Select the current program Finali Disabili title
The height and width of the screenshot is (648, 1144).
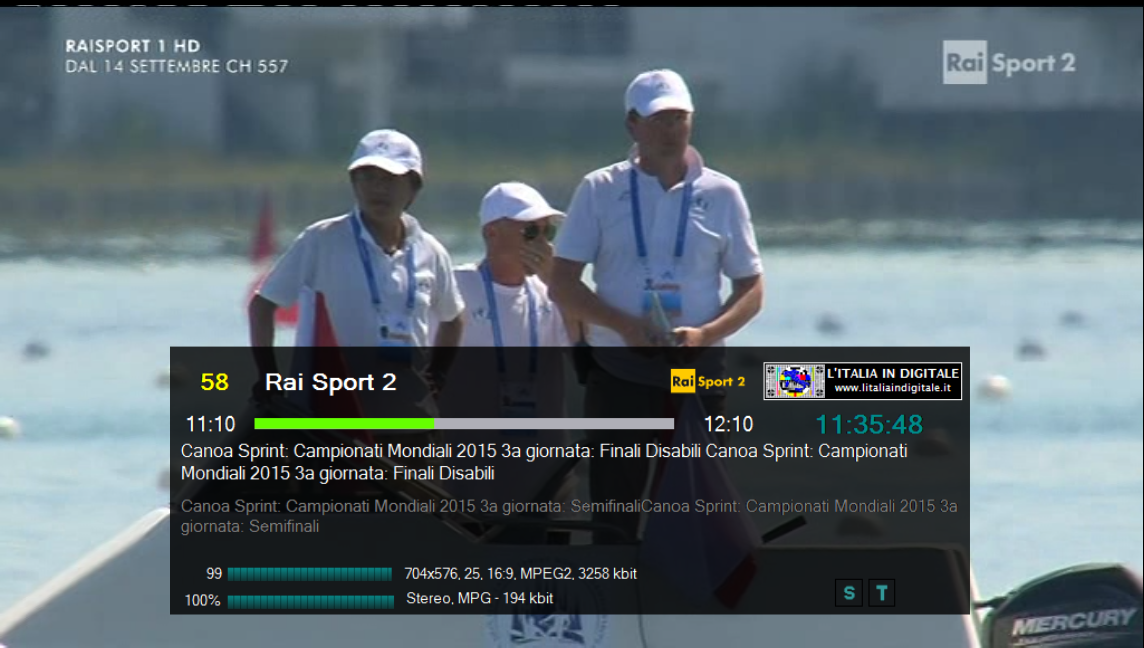(x=544, y=462)
